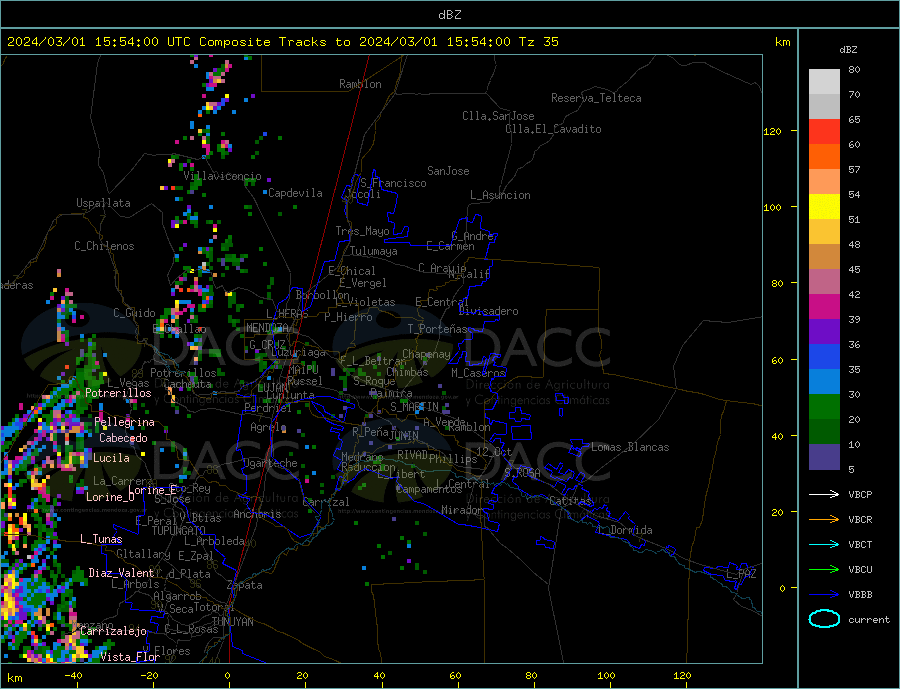This screenshot has width=900, height=689.
Task: Pick the bright green legend swatch
Action: coord(824,407)
